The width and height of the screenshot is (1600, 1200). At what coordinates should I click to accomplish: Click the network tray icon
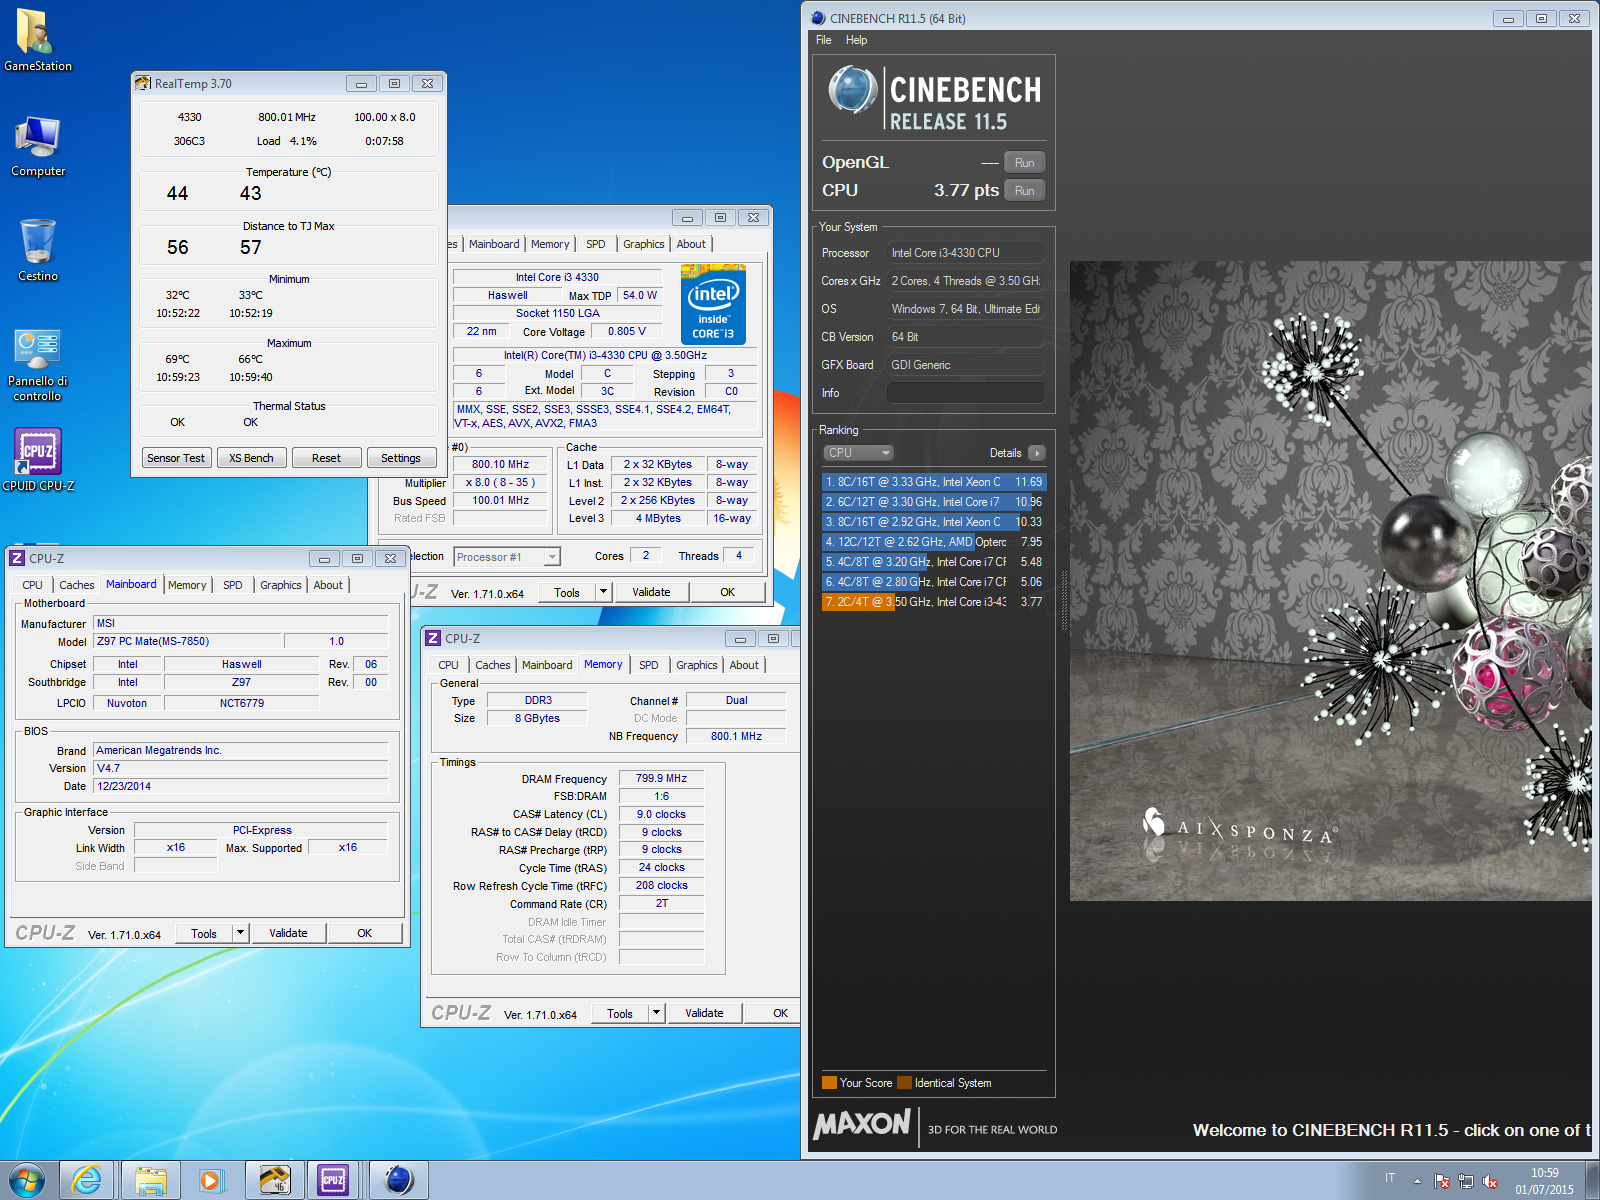(x=1466, y=1181)
